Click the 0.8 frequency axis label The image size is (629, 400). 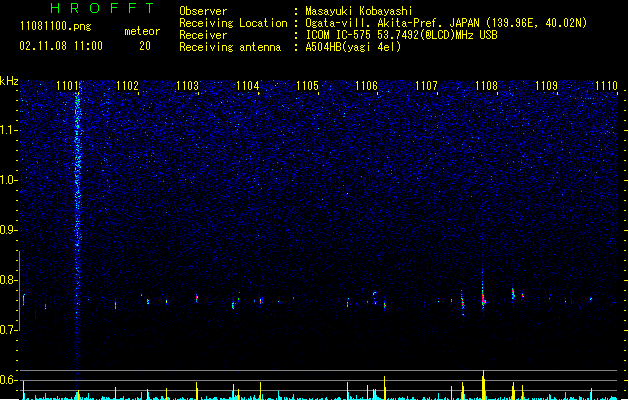[8, 280]
